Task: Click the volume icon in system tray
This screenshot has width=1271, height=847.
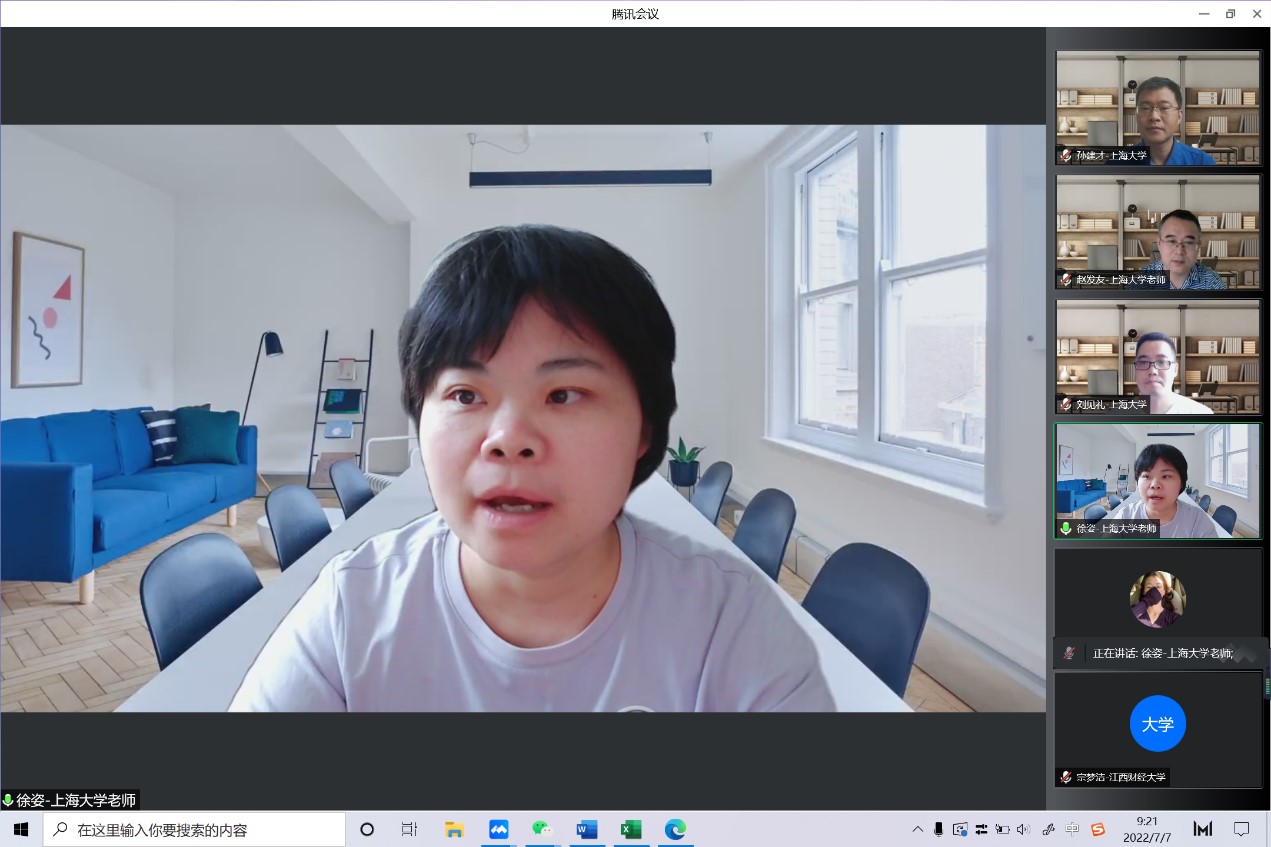Action: coord(1023,829)
